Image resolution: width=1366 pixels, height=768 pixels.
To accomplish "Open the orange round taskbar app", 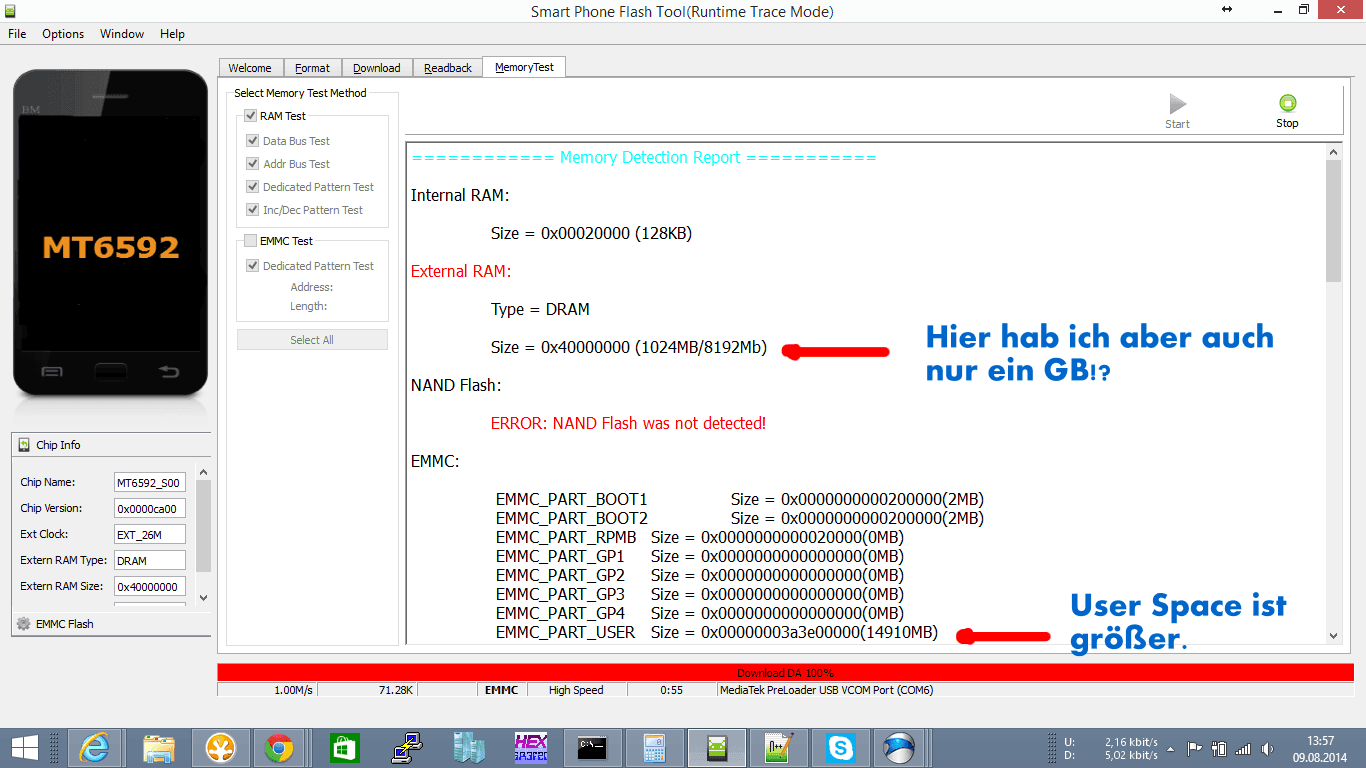I will click(219, 747).
